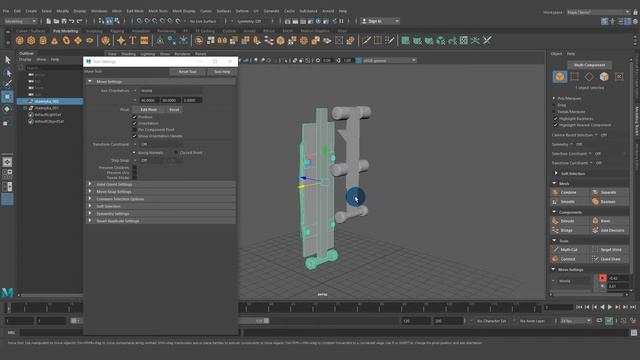
Task: Click the Undo arrow icon in status line
Action: coord(72,21)
